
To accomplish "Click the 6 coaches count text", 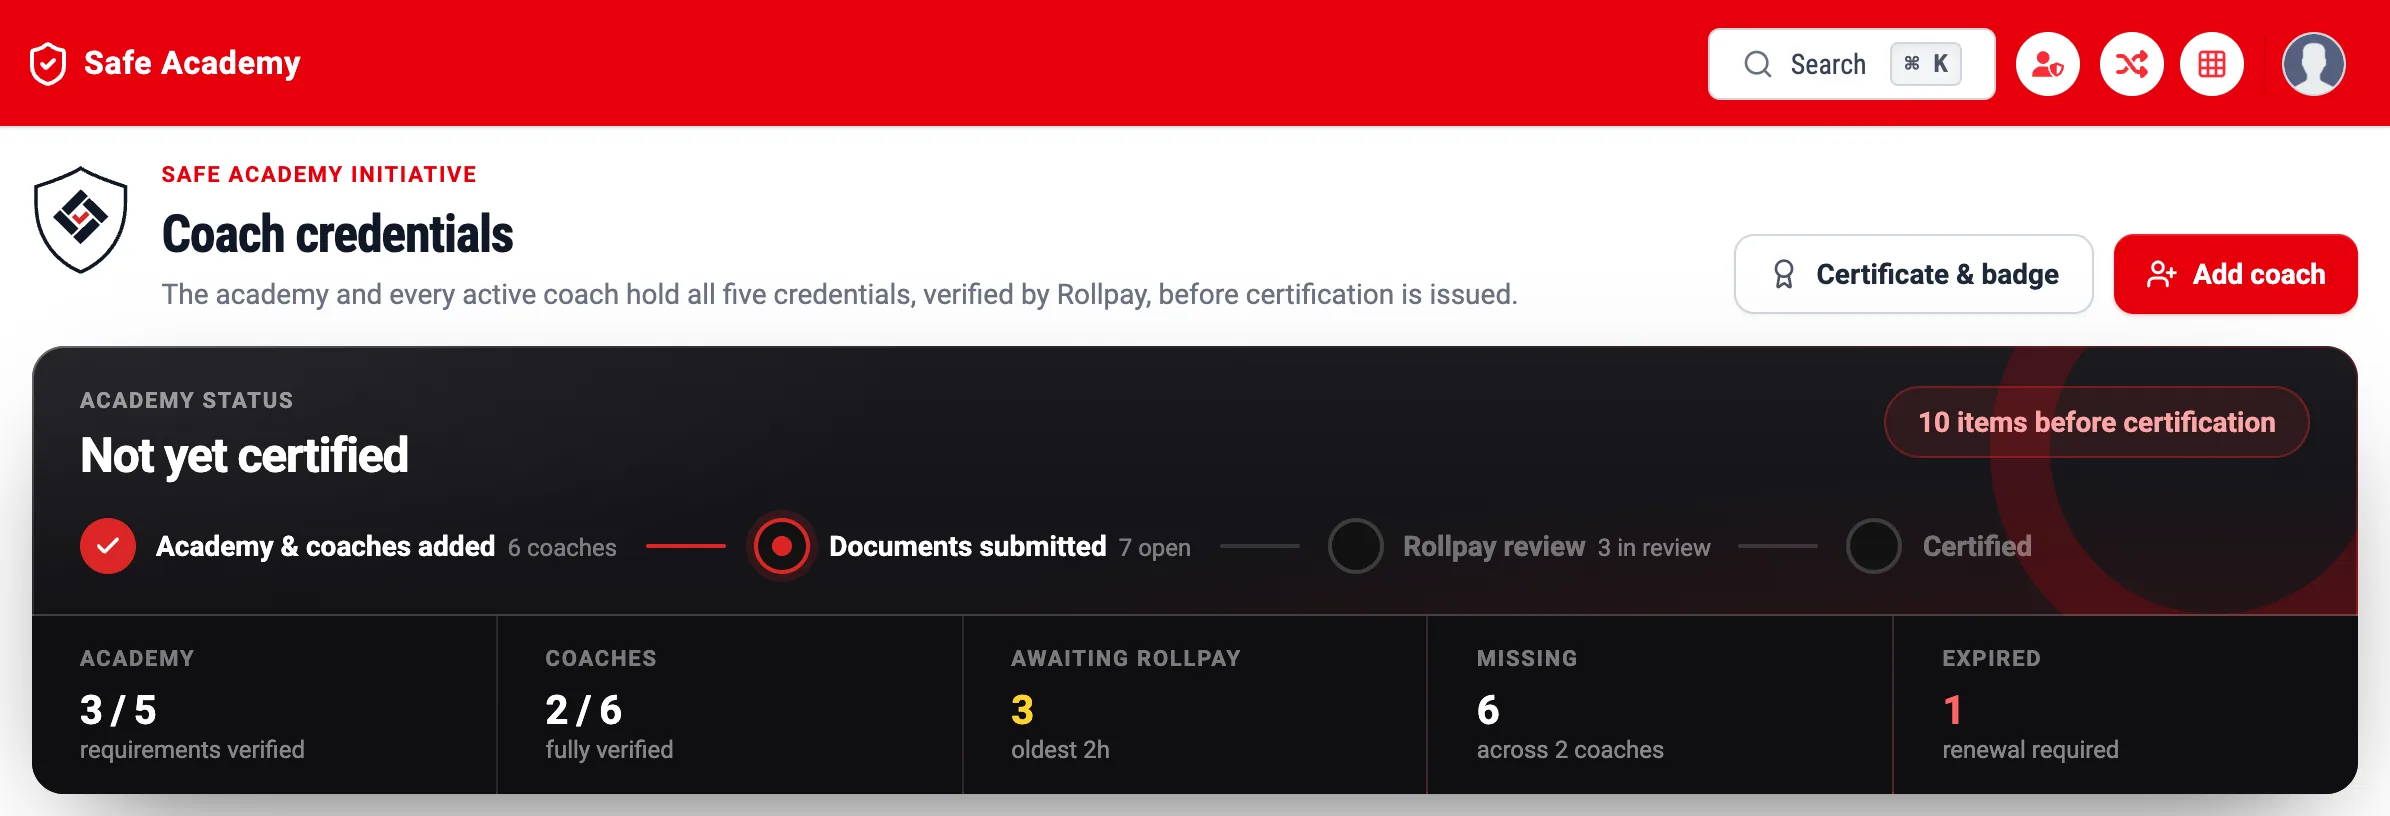I will click(x=562, y=548).
